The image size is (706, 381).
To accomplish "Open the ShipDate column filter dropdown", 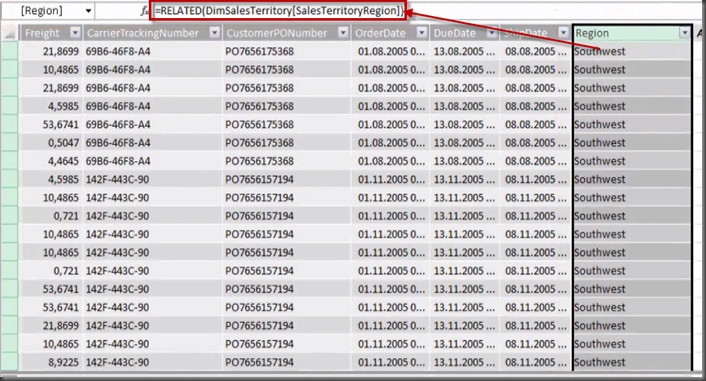I will click(563, 32).
